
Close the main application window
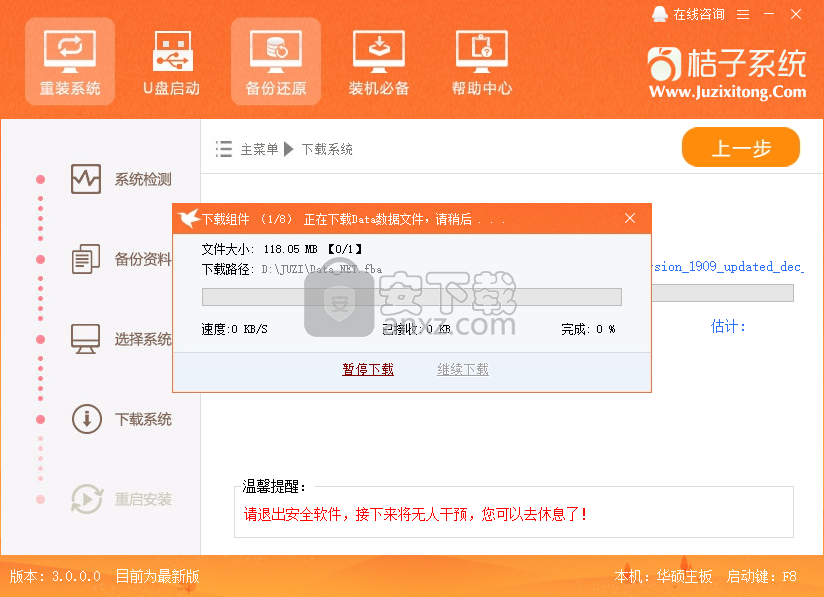point(796,14)
